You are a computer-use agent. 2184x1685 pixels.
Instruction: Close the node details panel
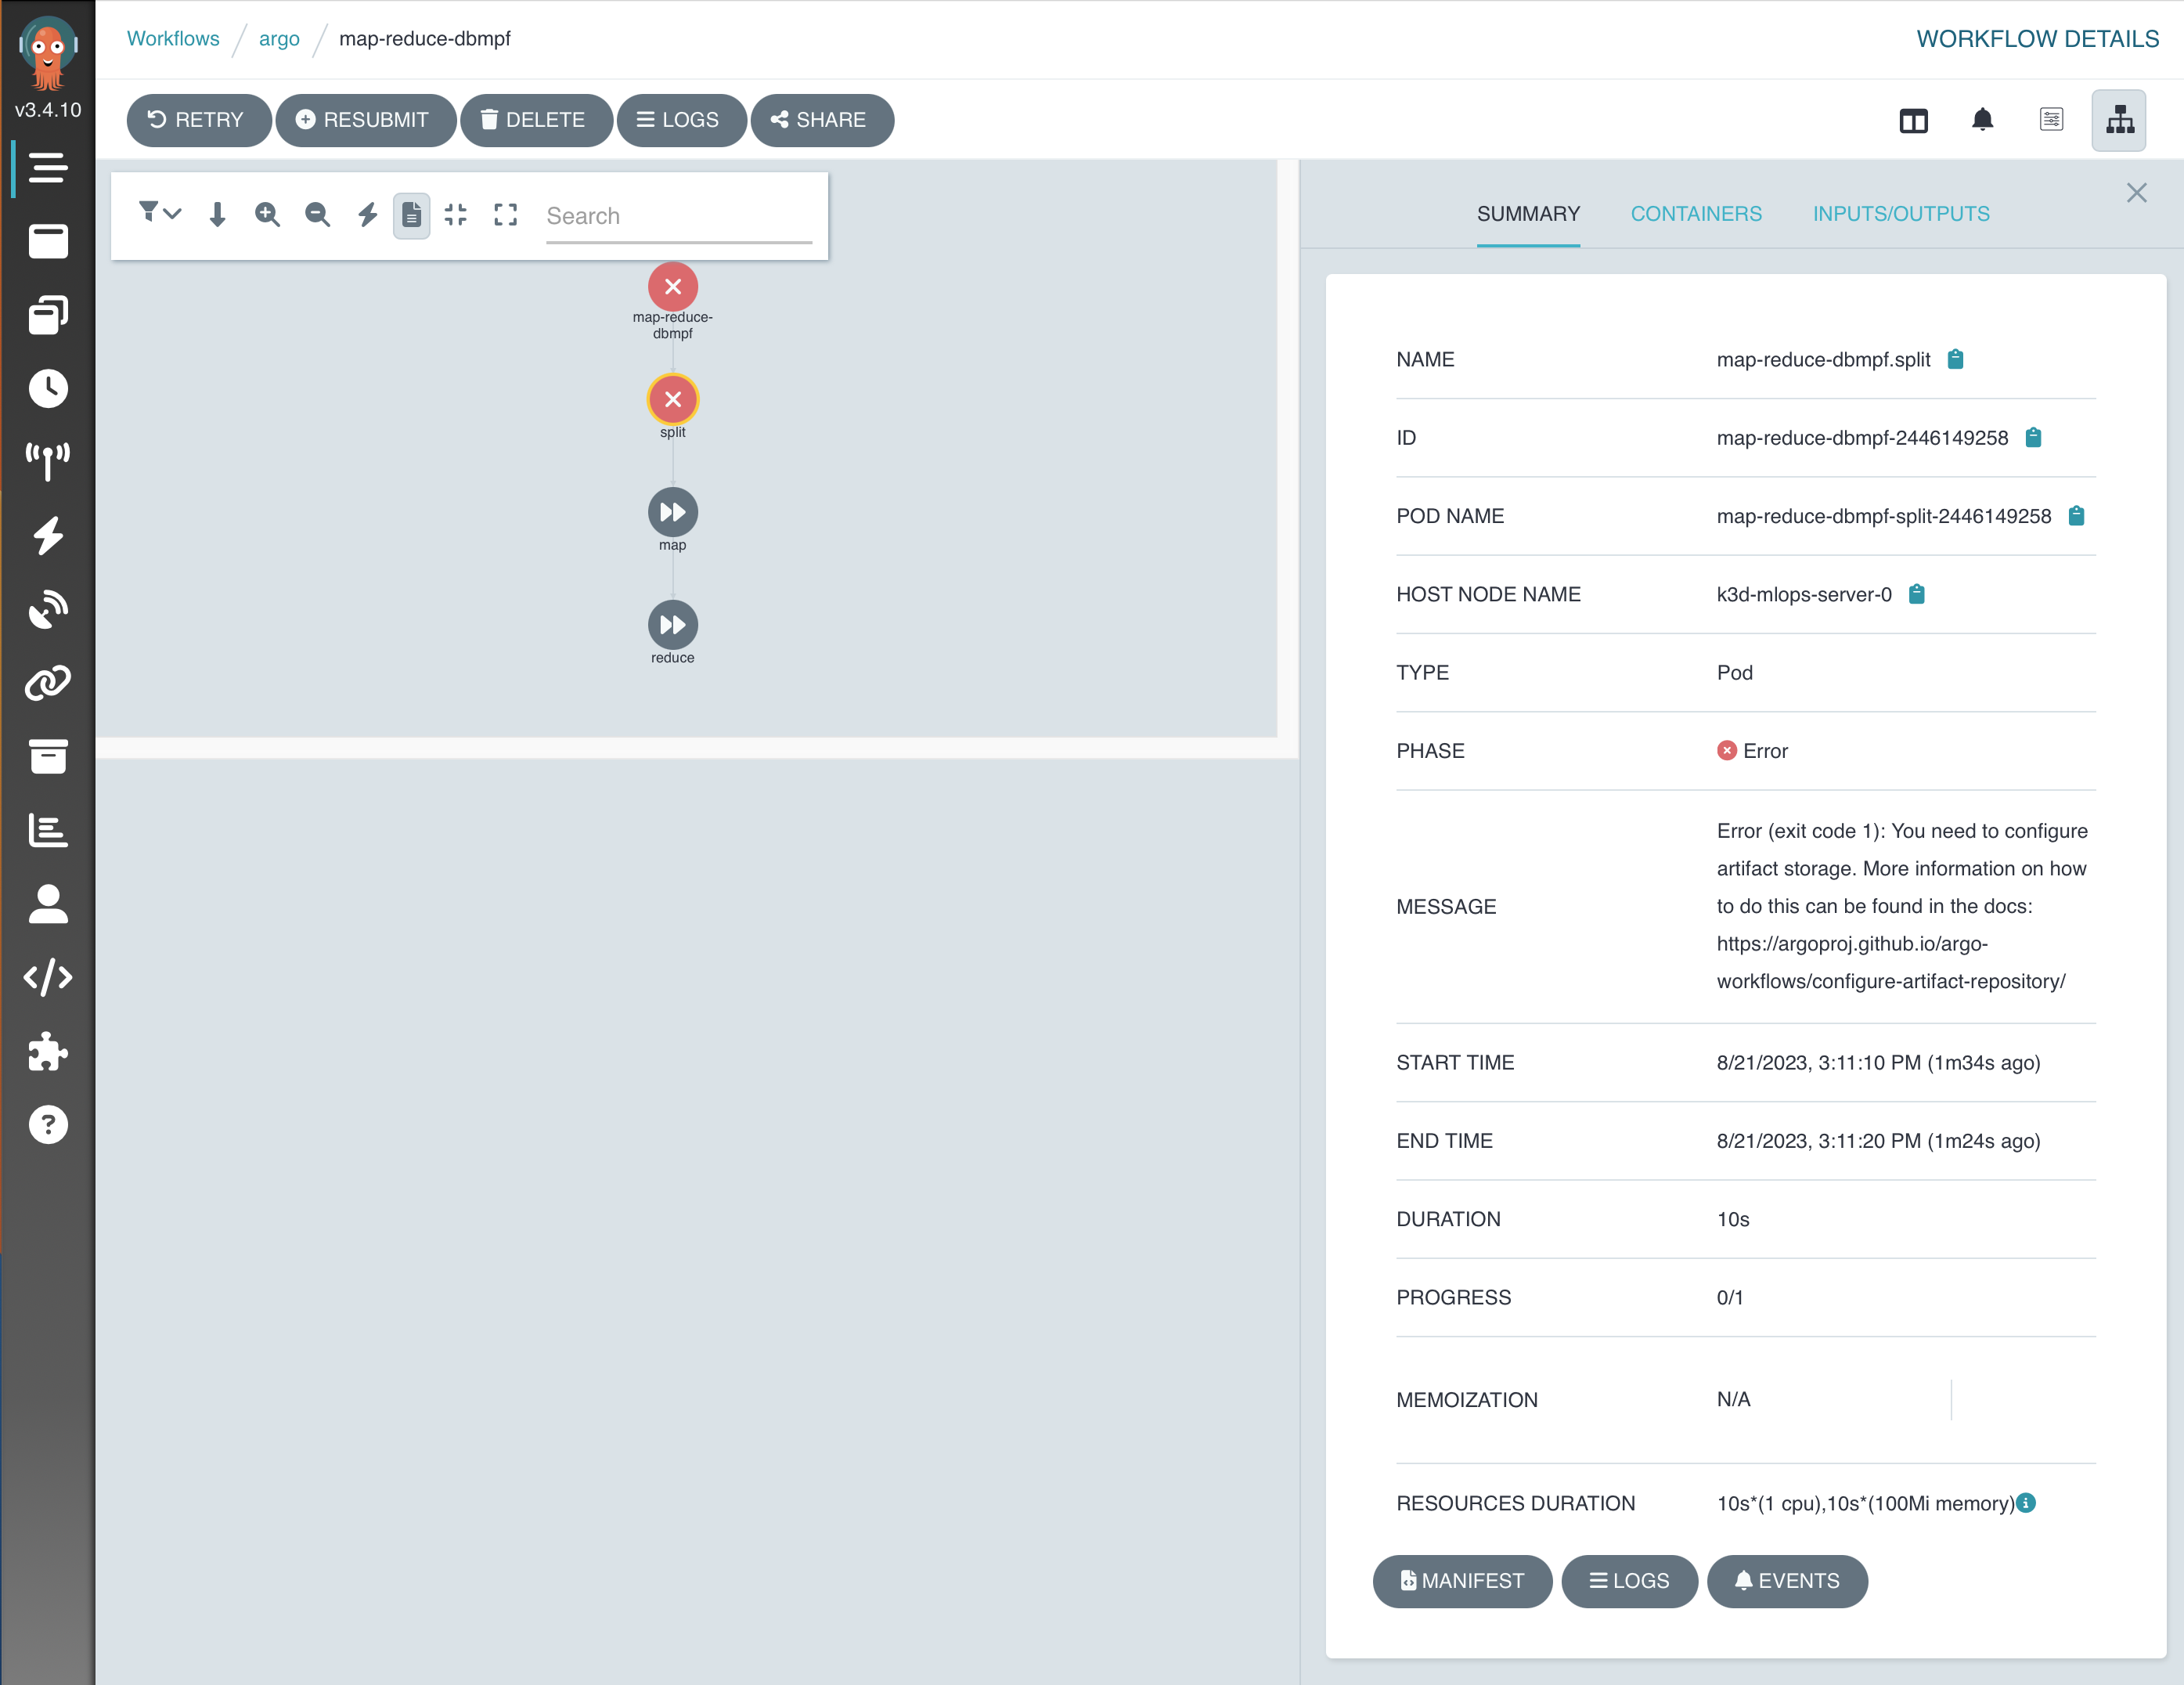click(2136, 193)
